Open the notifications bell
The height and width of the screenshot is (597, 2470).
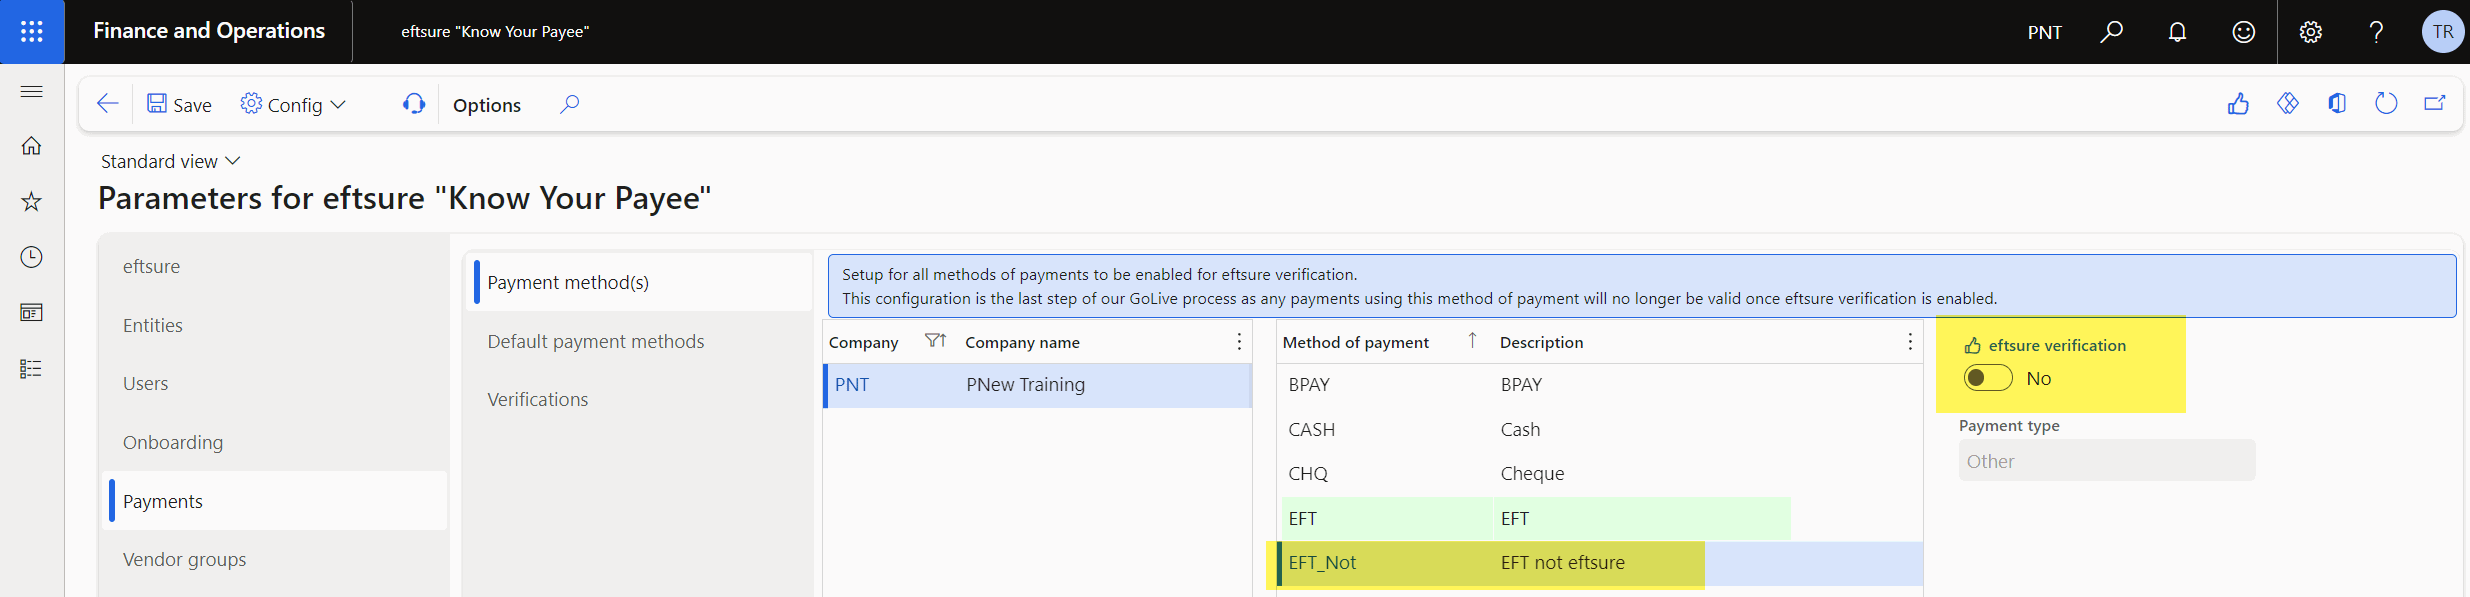(2177, 32)
